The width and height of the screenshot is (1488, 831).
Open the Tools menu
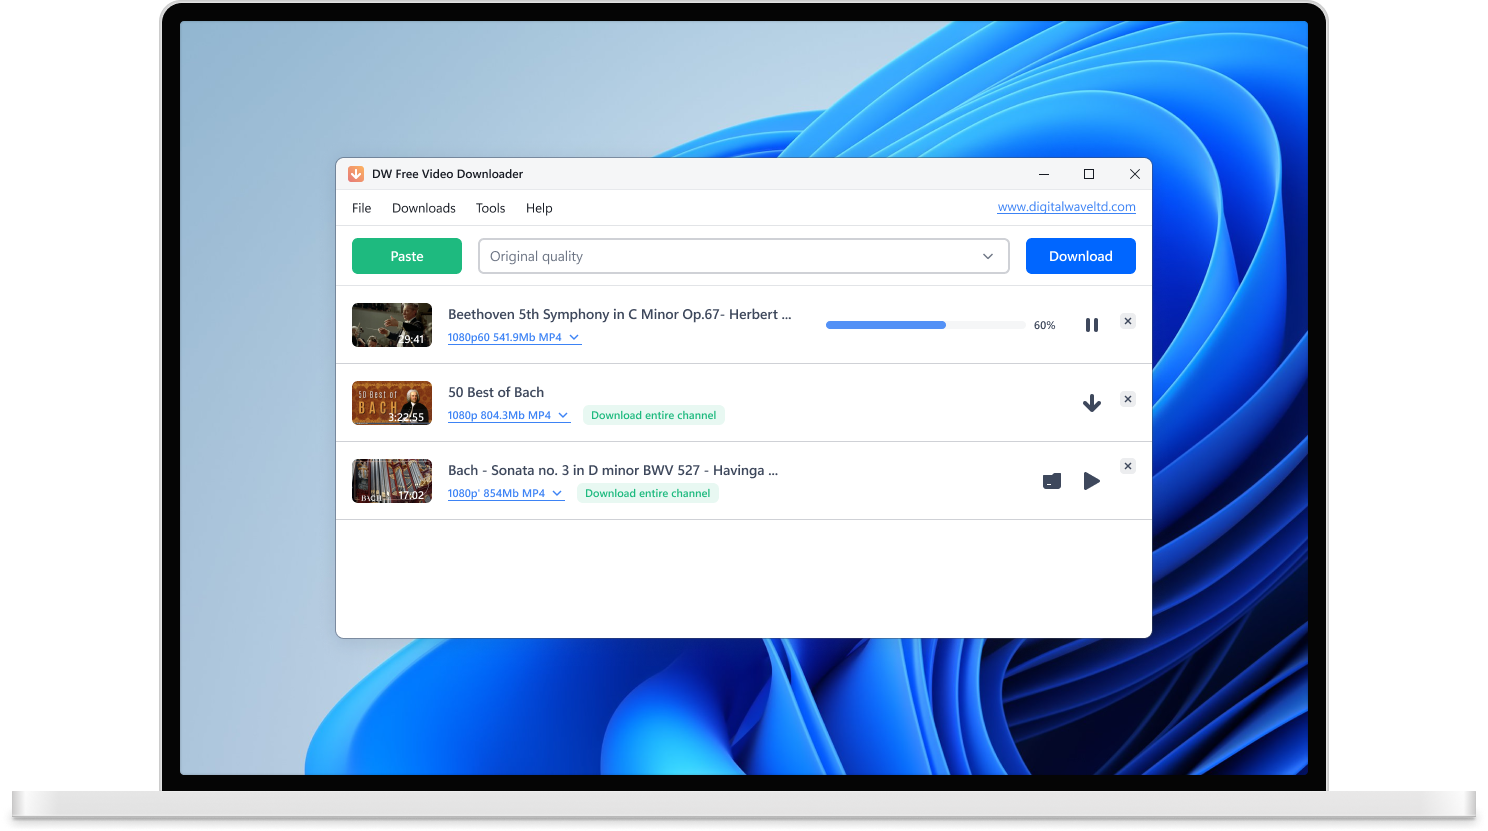[x=490, y=208]
